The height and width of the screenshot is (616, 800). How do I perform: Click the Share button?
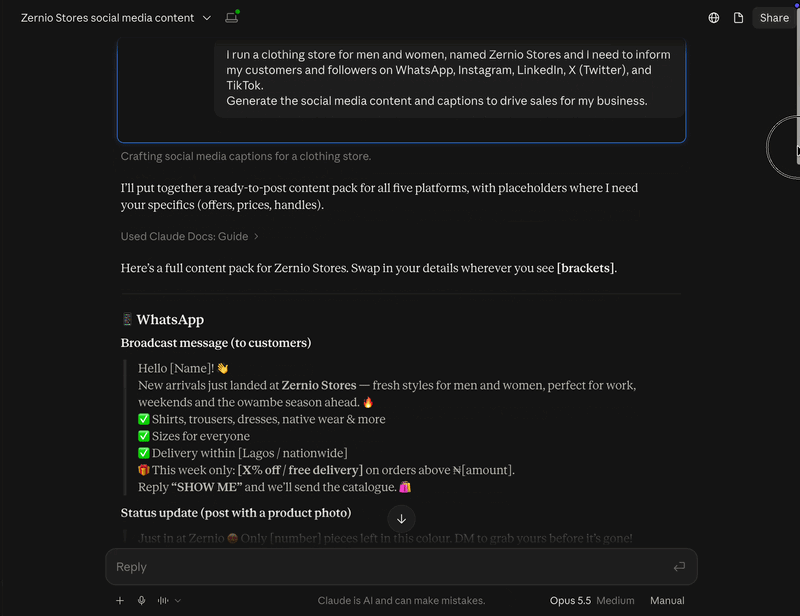(774, 18)
